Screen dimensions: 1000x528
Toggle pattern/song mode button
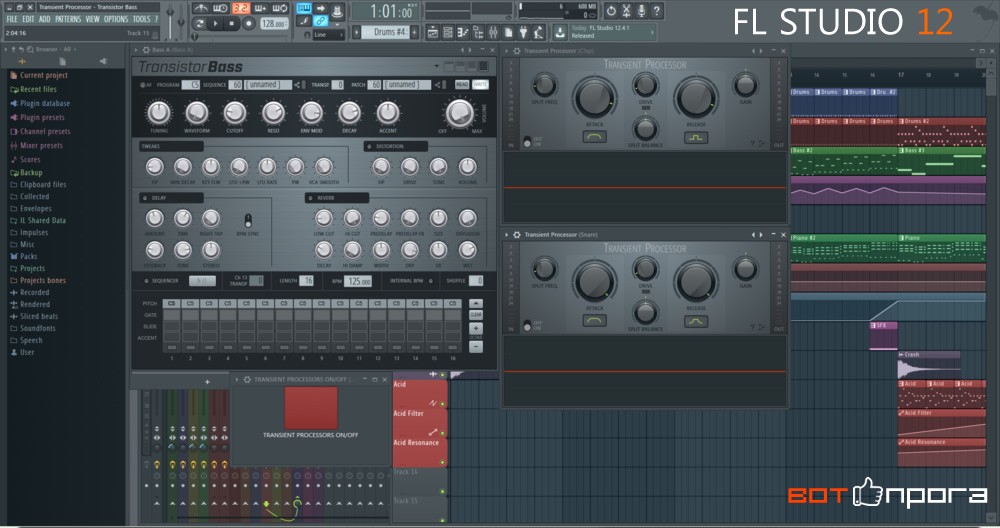[x=200, y=24]
